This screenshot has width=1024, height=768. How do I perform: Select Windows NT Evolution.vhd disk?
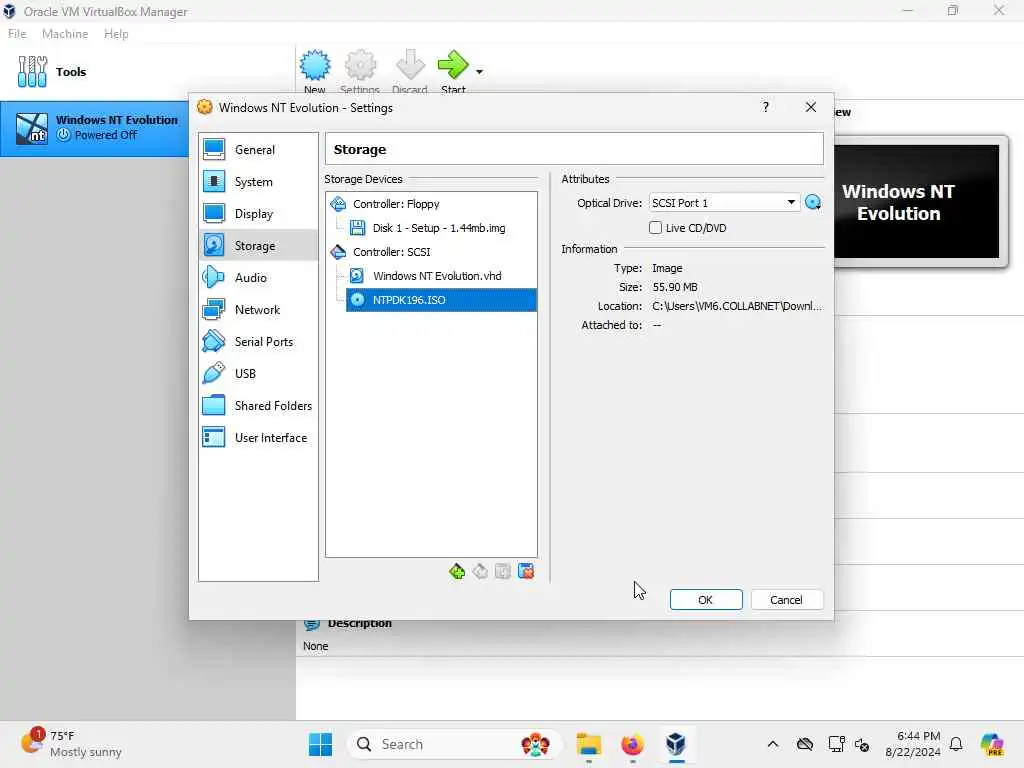(437, 276)
